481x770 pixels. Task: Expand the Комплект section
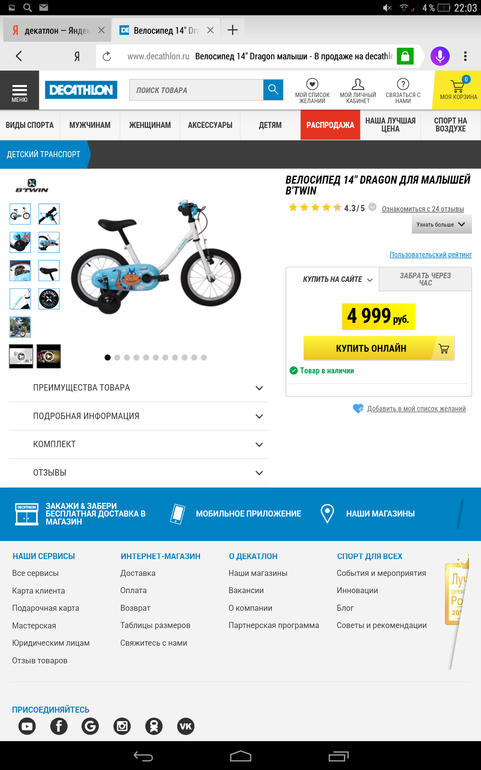(139, 444)
